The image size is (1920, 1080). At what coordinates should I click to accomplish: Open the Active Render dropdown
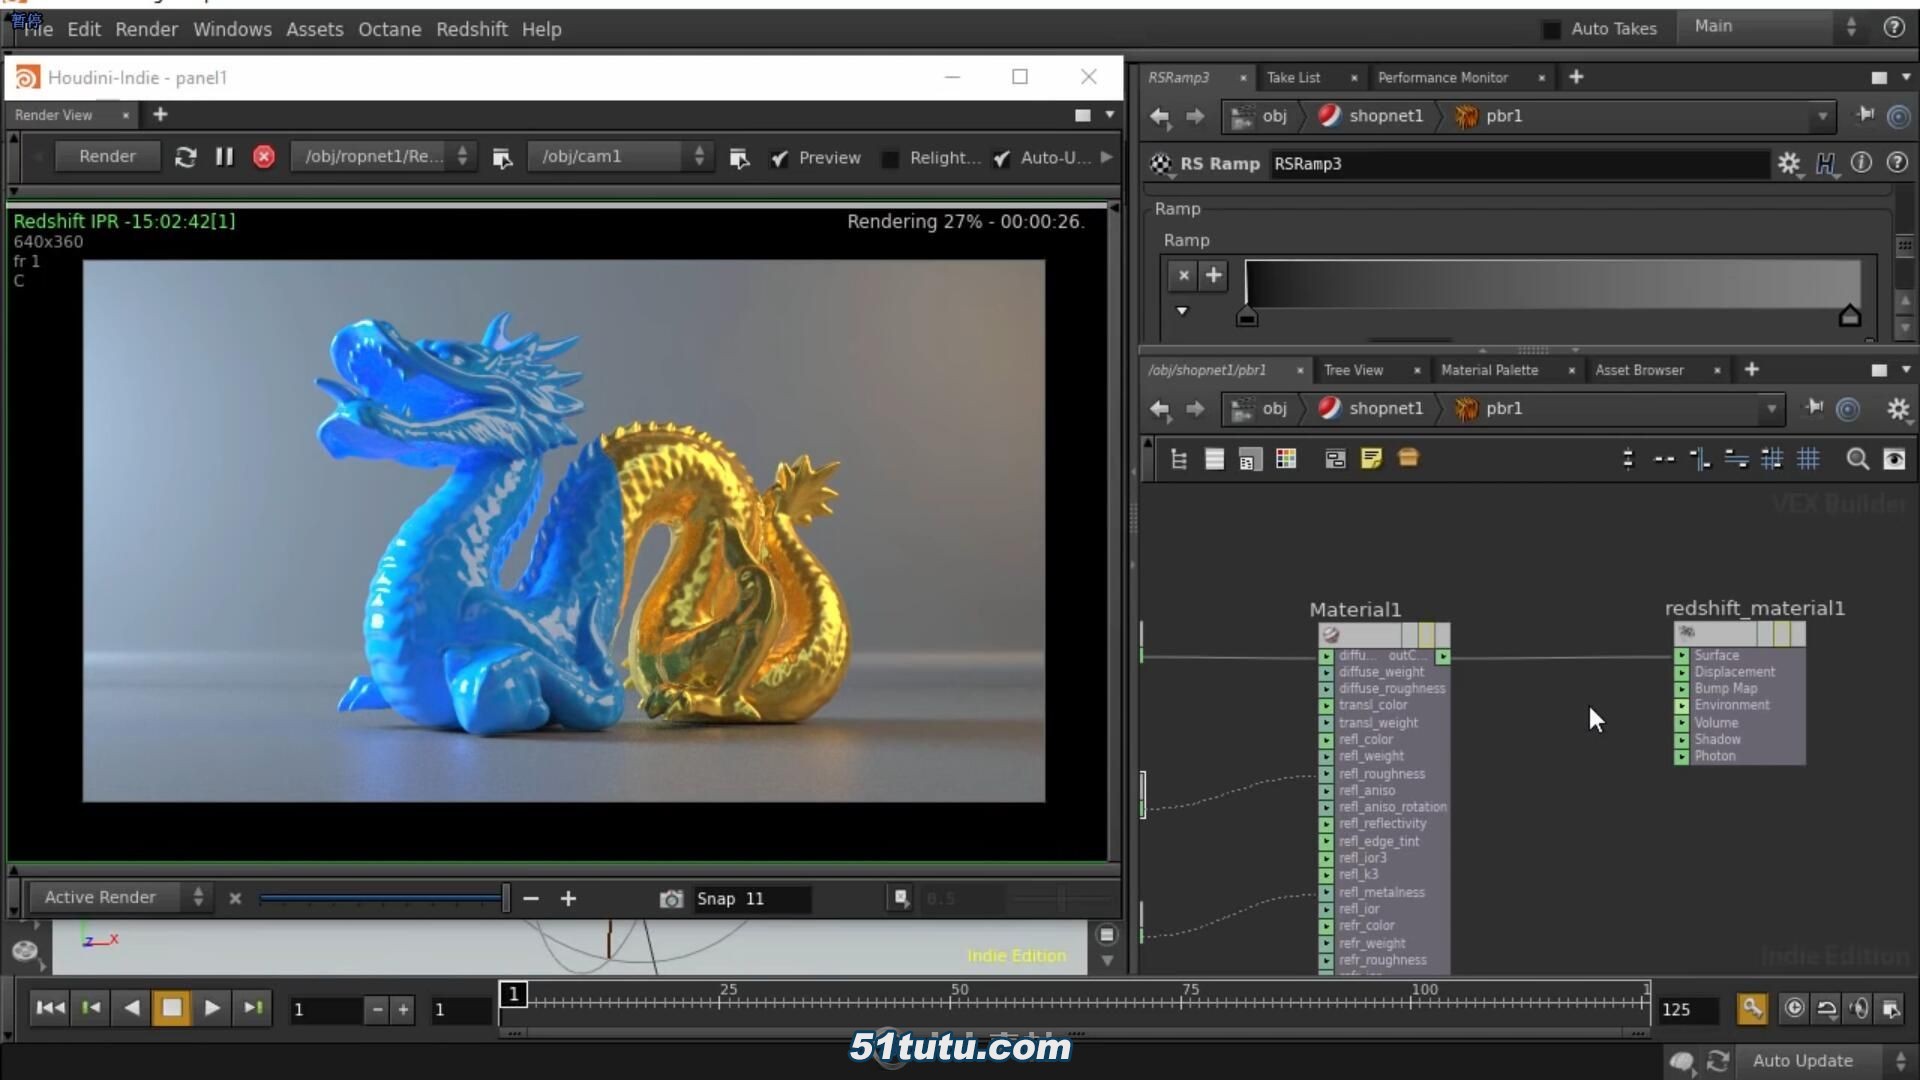tap(119, 898)
